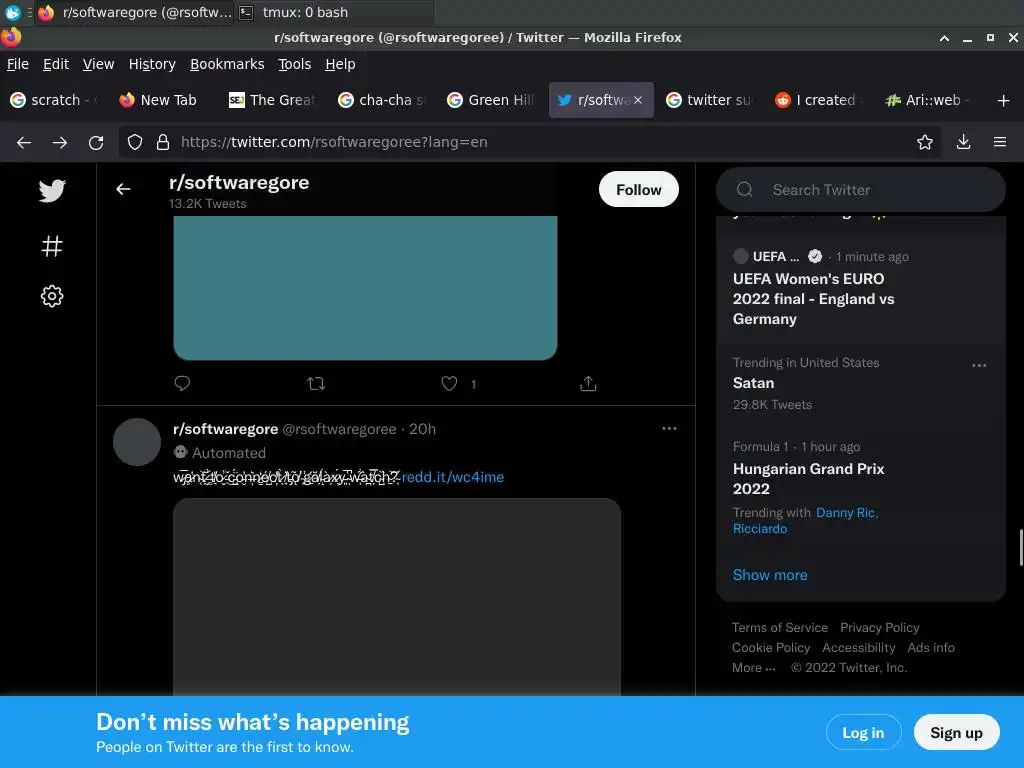
Task: Focus the Search Twitter field
Action: pos(861,189)
